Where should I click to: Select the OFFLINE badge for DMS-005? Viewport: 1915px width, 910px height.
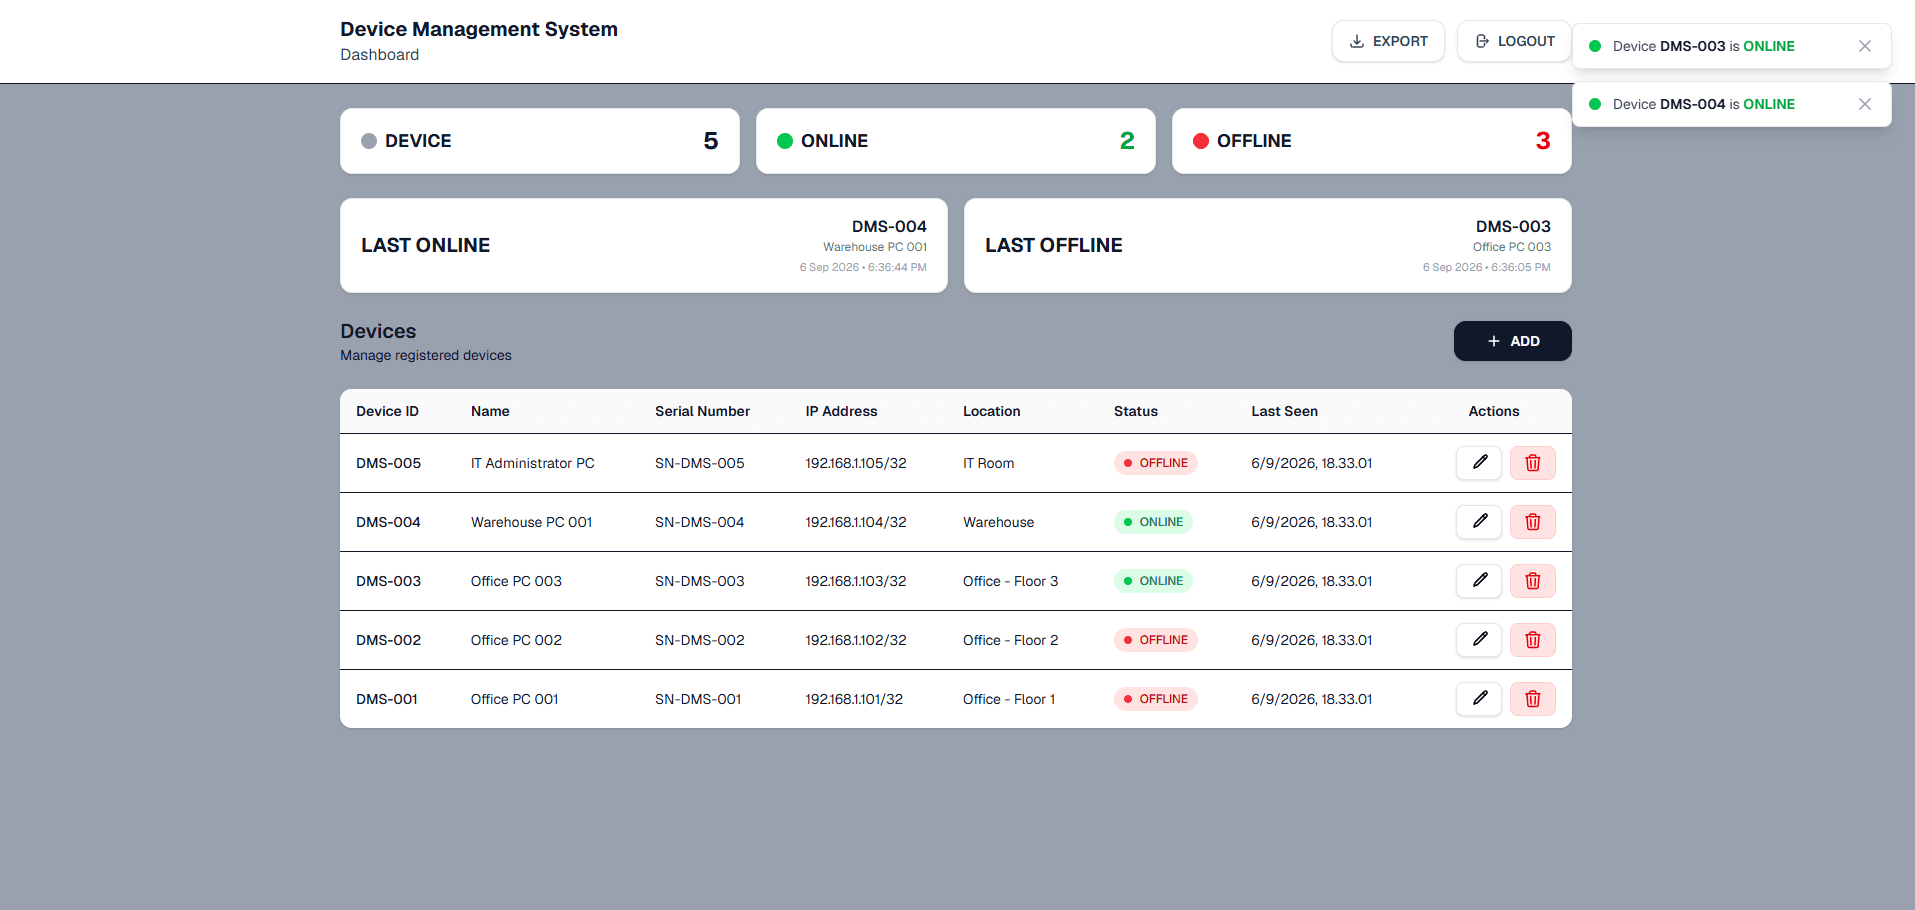pos(1156,463)
